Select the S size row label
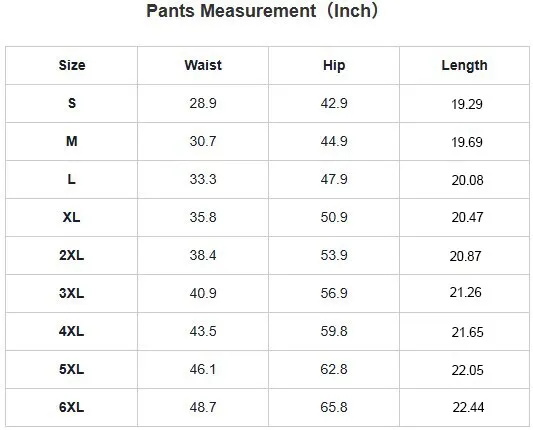Viewport: 533px width, 430px height. point(72,103)
